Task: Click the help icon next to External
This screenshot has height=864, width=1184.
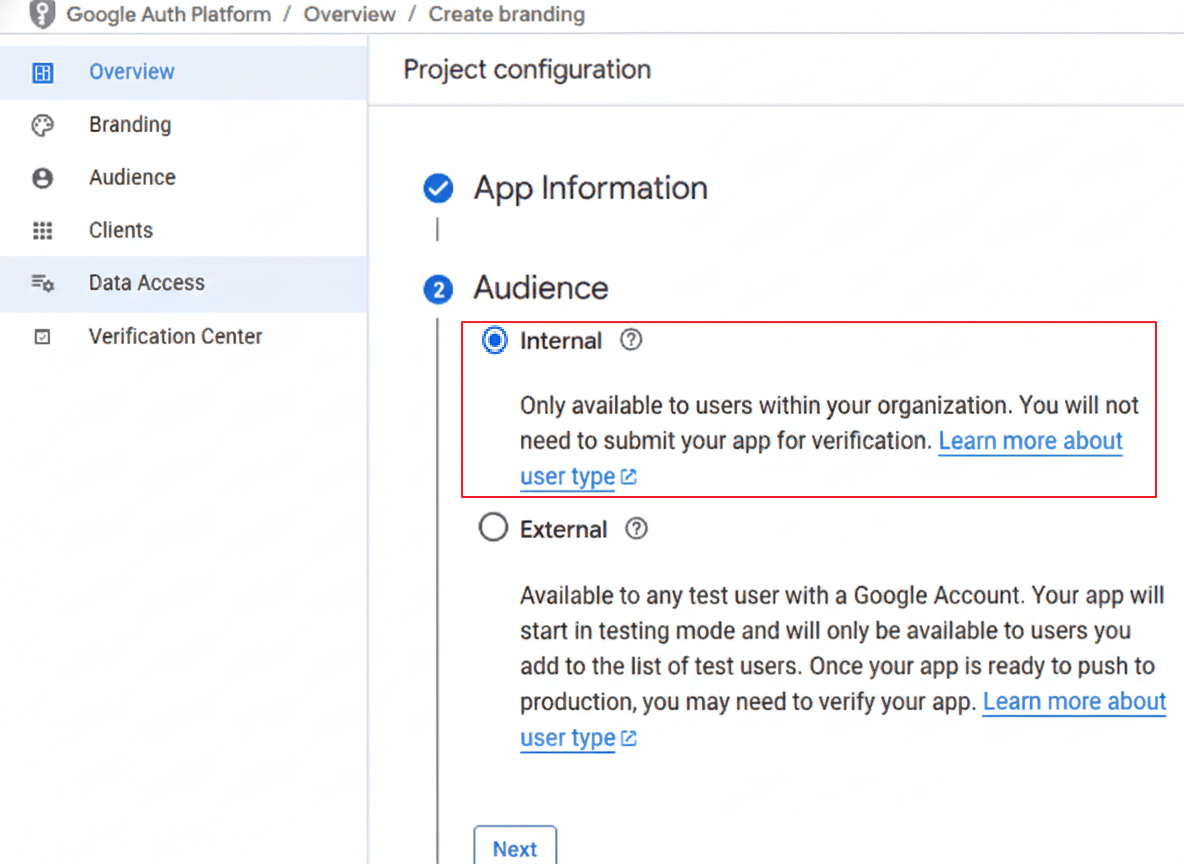Action: tap(636, 529)
